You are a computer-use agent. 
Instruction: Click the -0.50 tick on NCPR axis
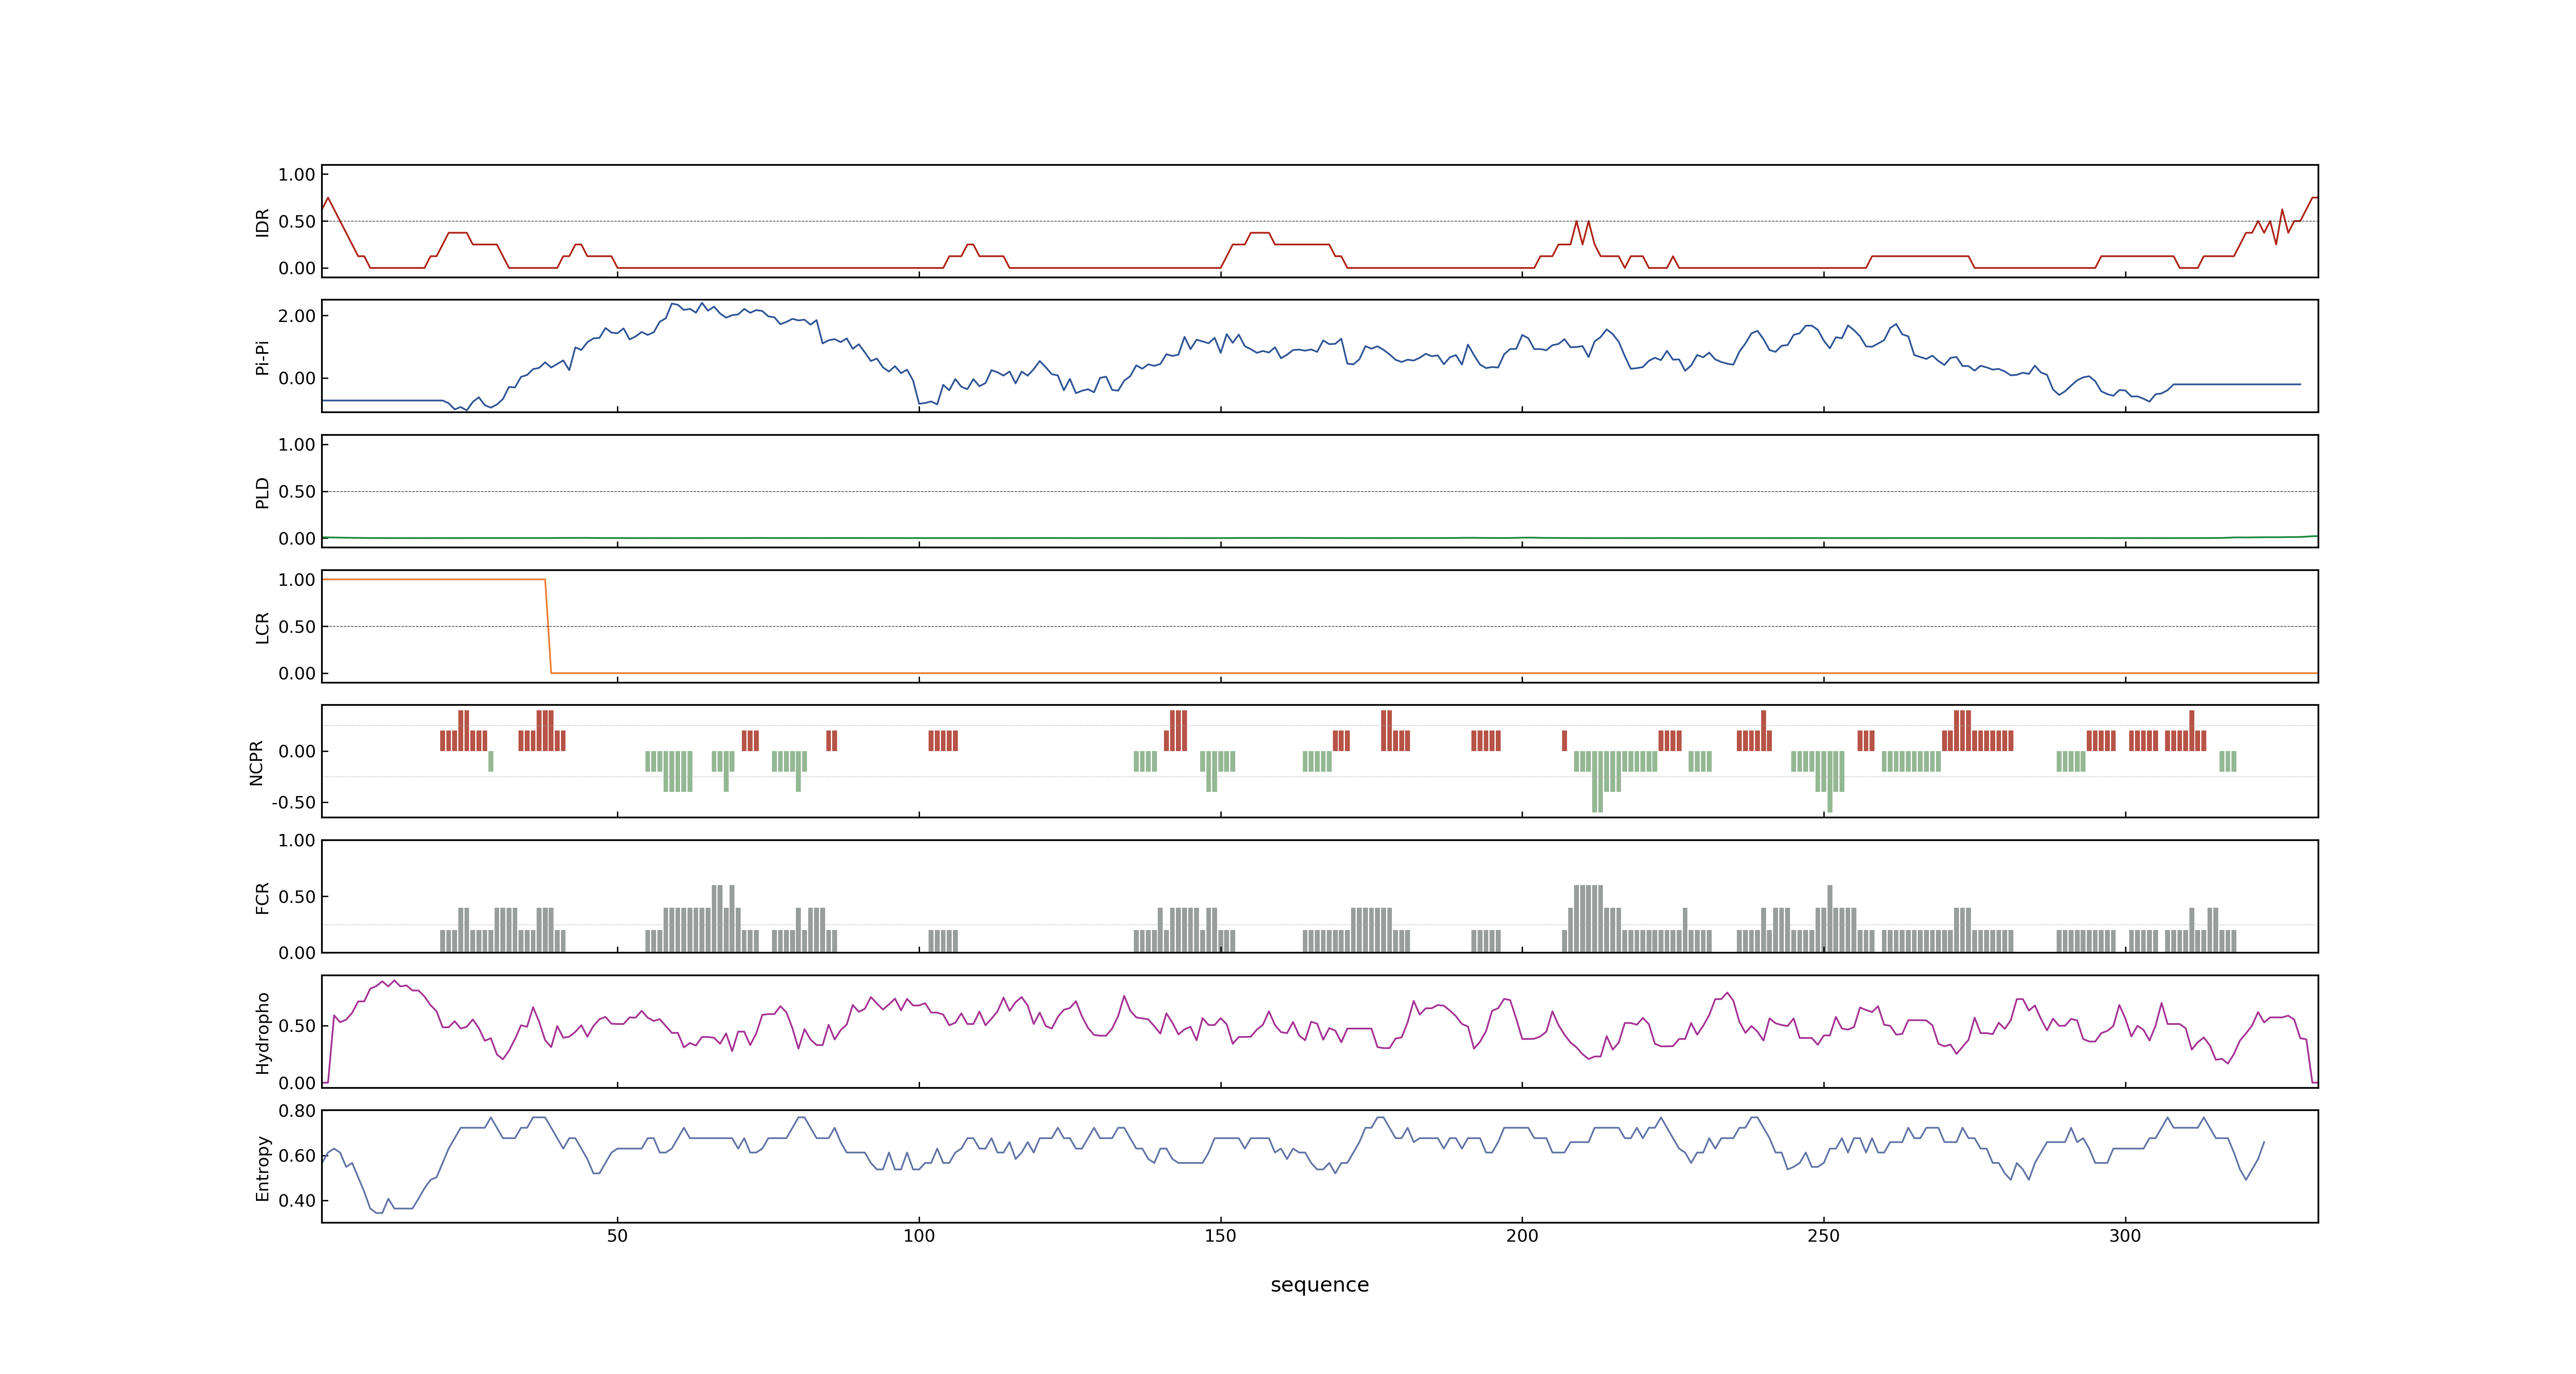pyautogui.click(x=293, y=803)
